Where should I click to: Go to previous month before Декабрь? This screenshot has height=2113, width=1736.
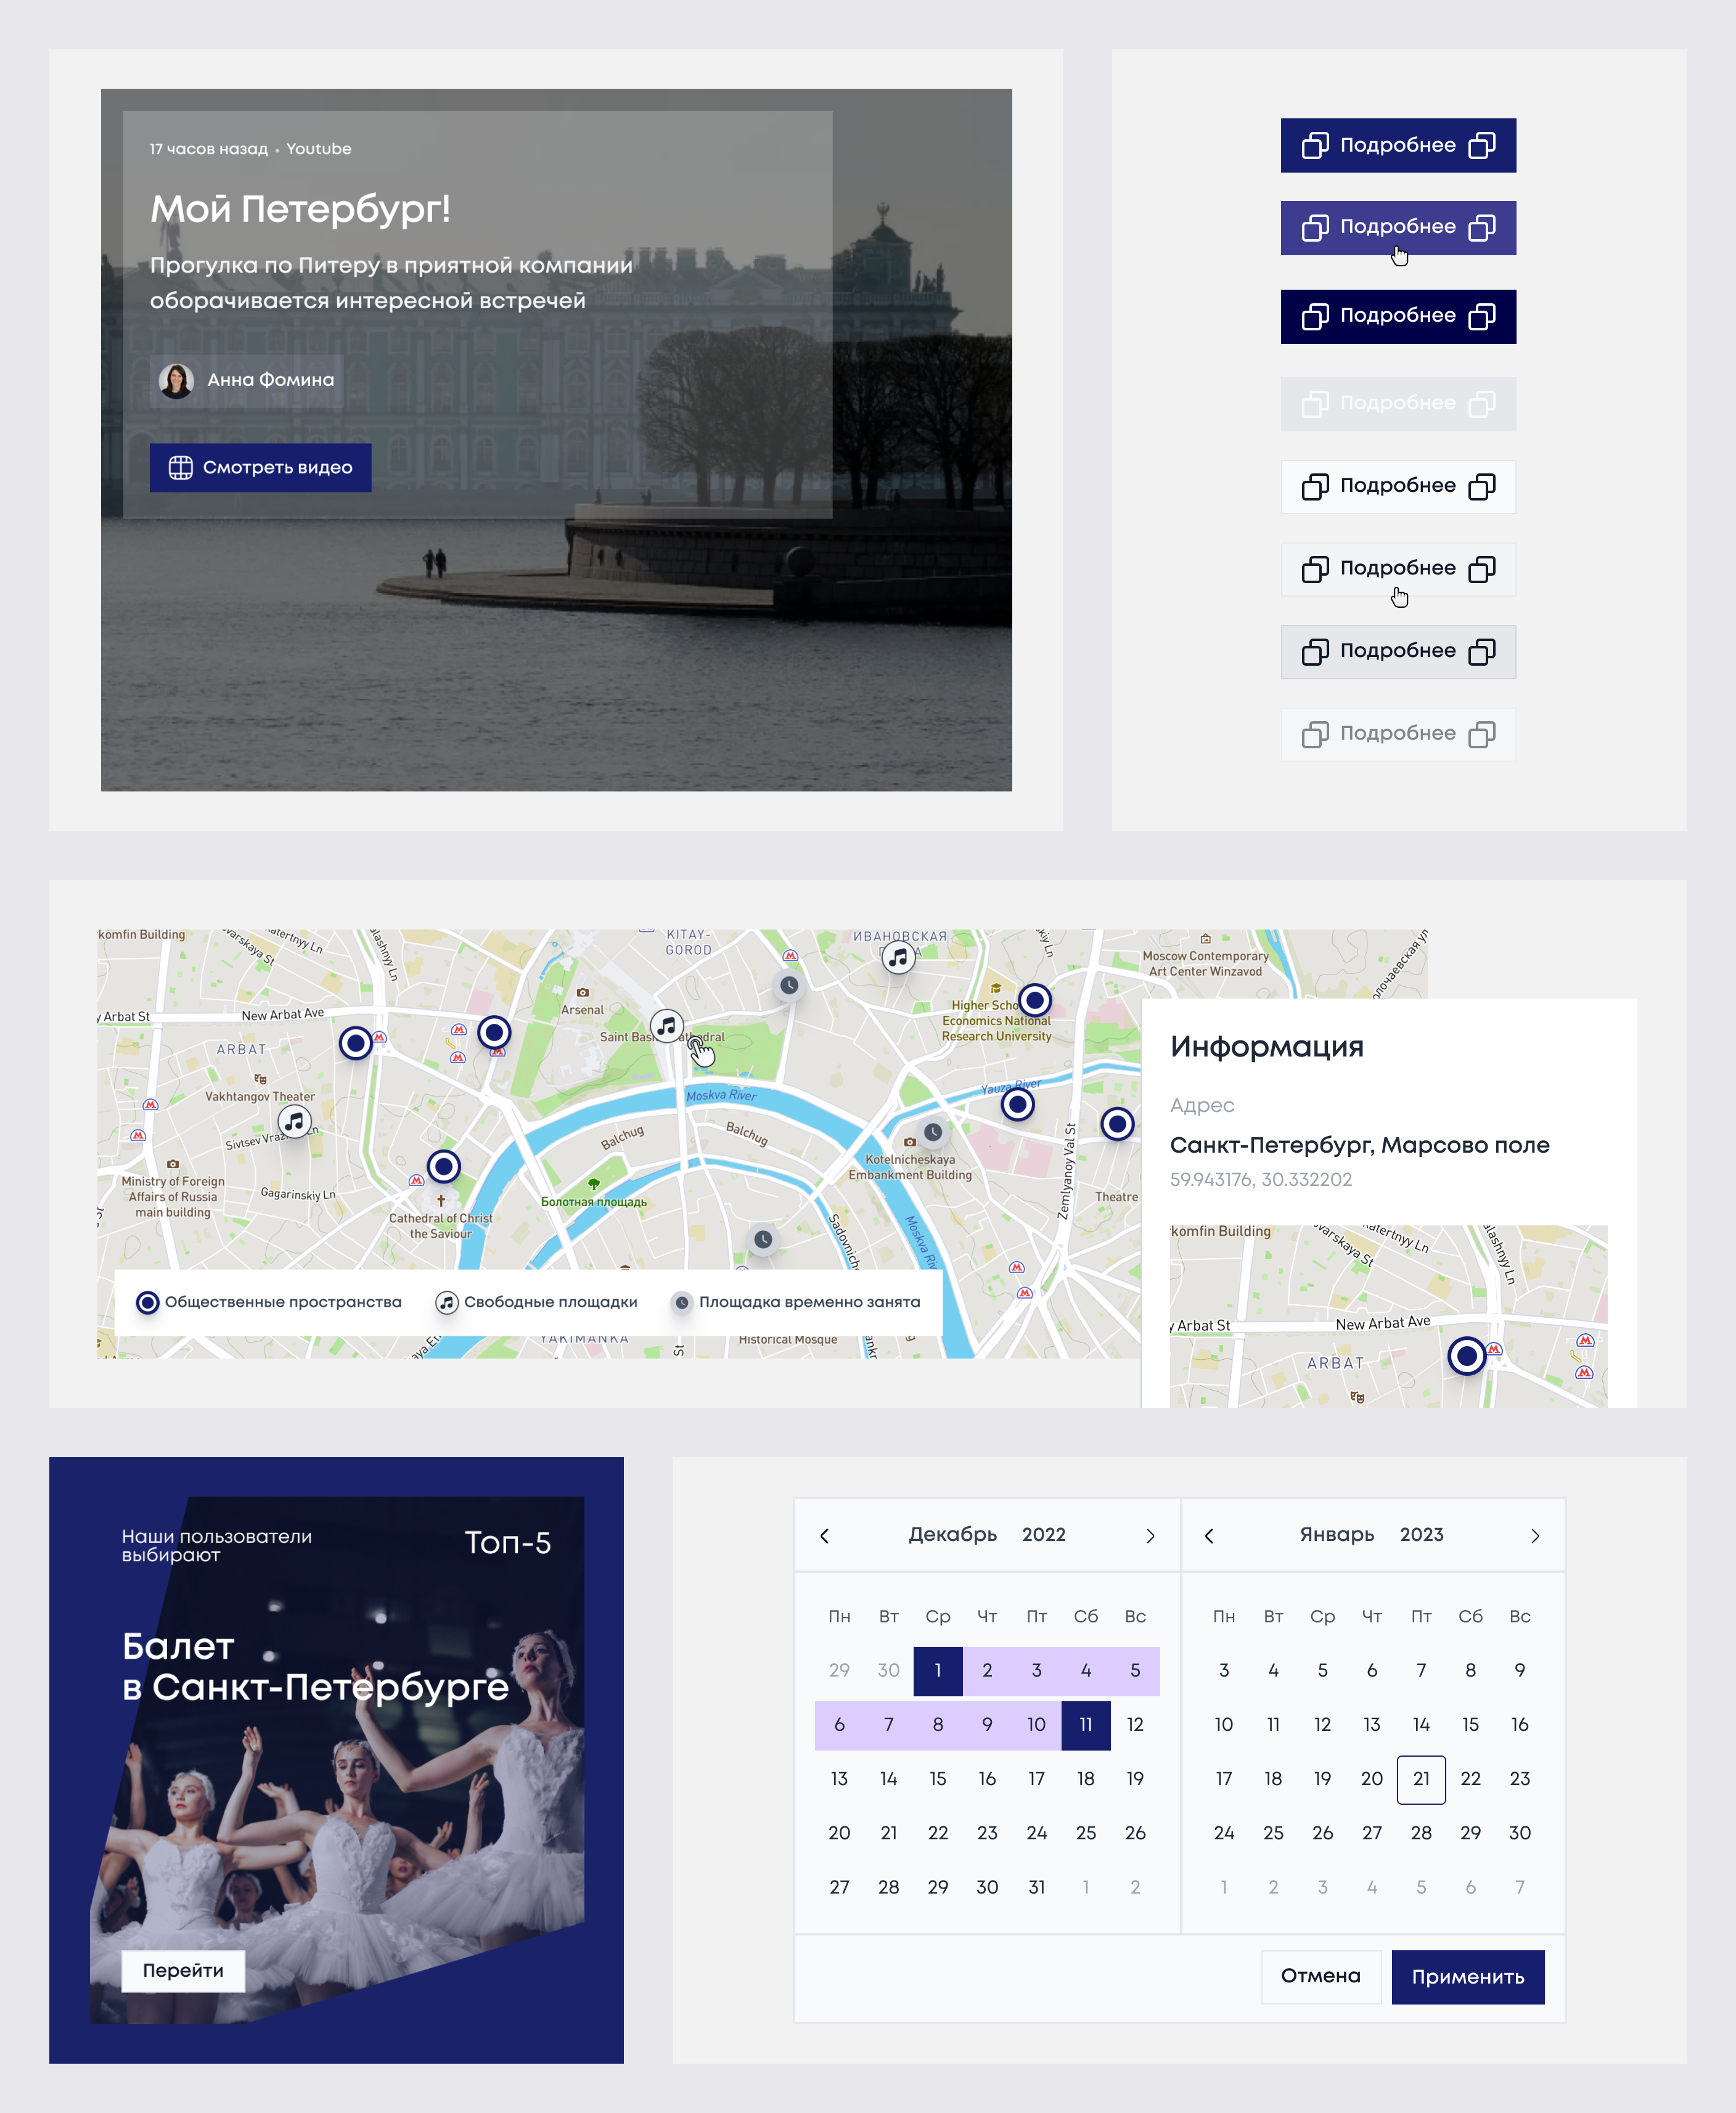pyautogui.click(x=825, y=1536)
